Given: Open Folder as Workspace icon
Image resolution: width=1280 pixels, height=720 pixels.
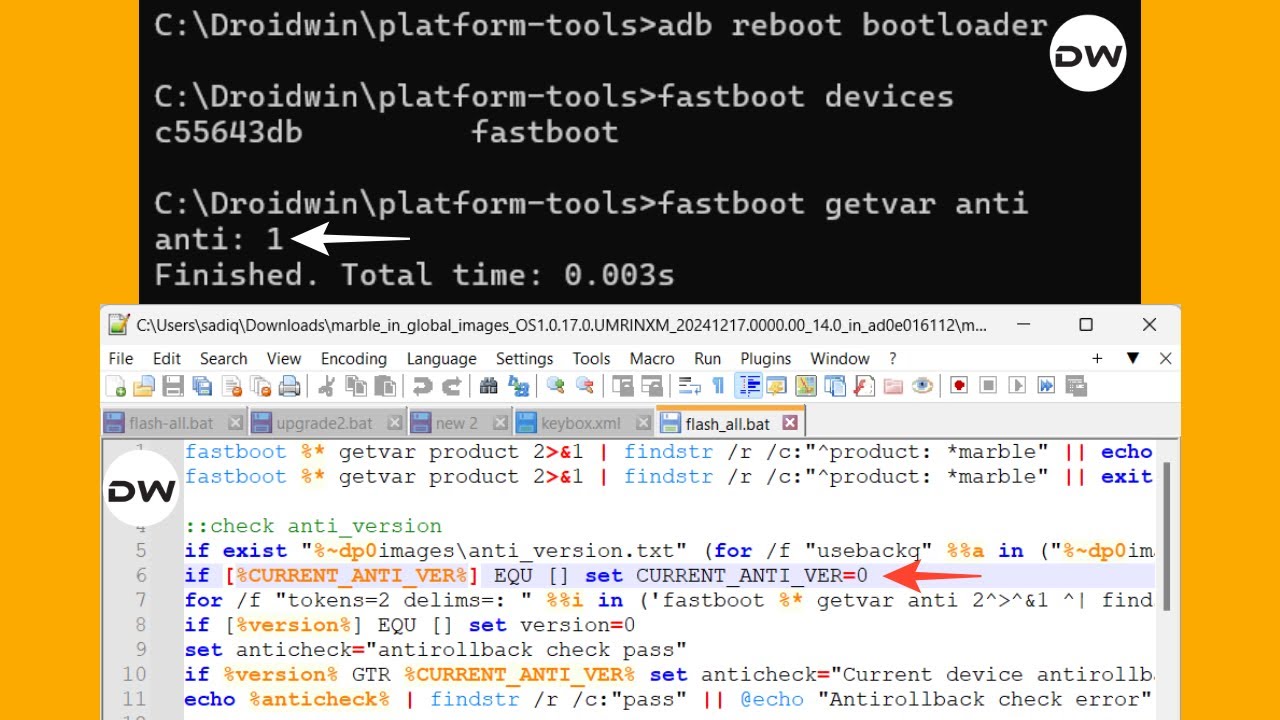Looking at the screenshot, I should pos(892,385).
